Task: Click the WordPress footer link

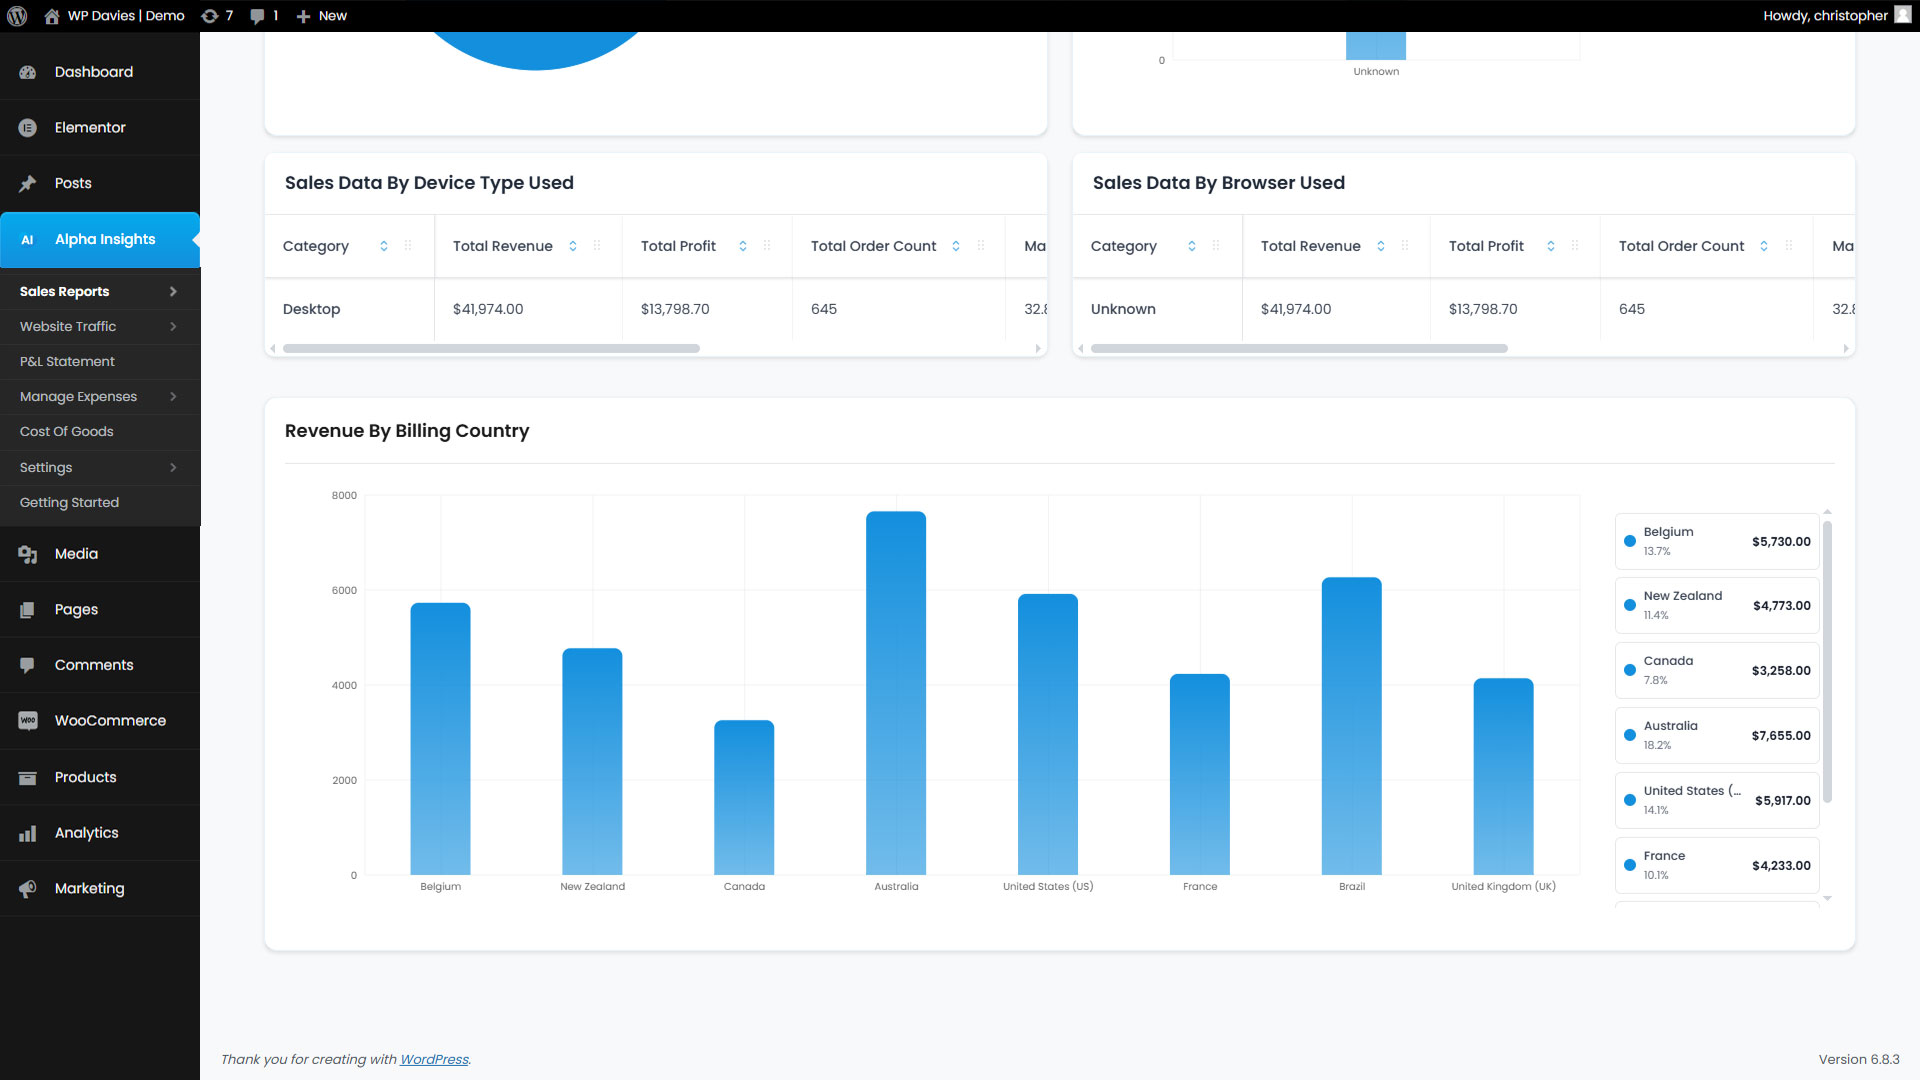Action: [x=434, y=1060]
